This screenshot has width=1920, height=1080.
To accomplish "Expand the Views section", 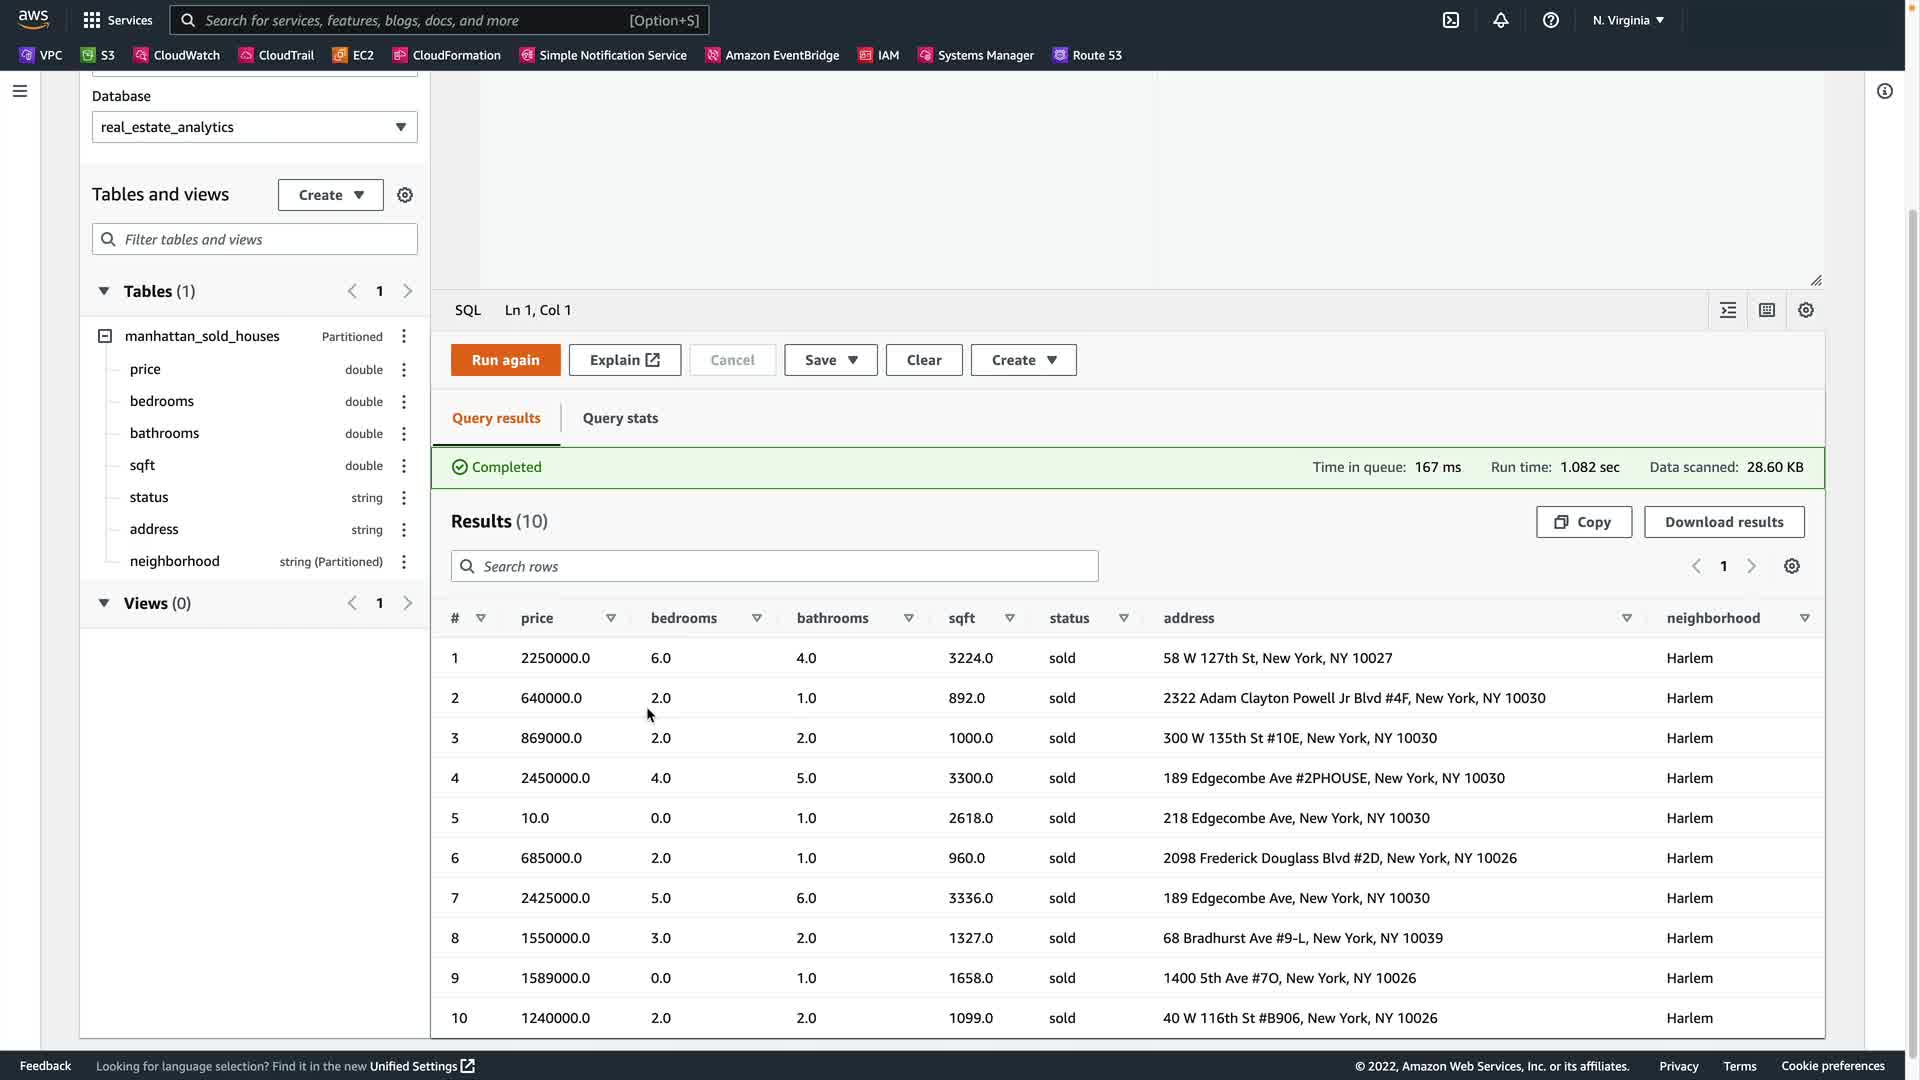I will click(x=104, y=603).
